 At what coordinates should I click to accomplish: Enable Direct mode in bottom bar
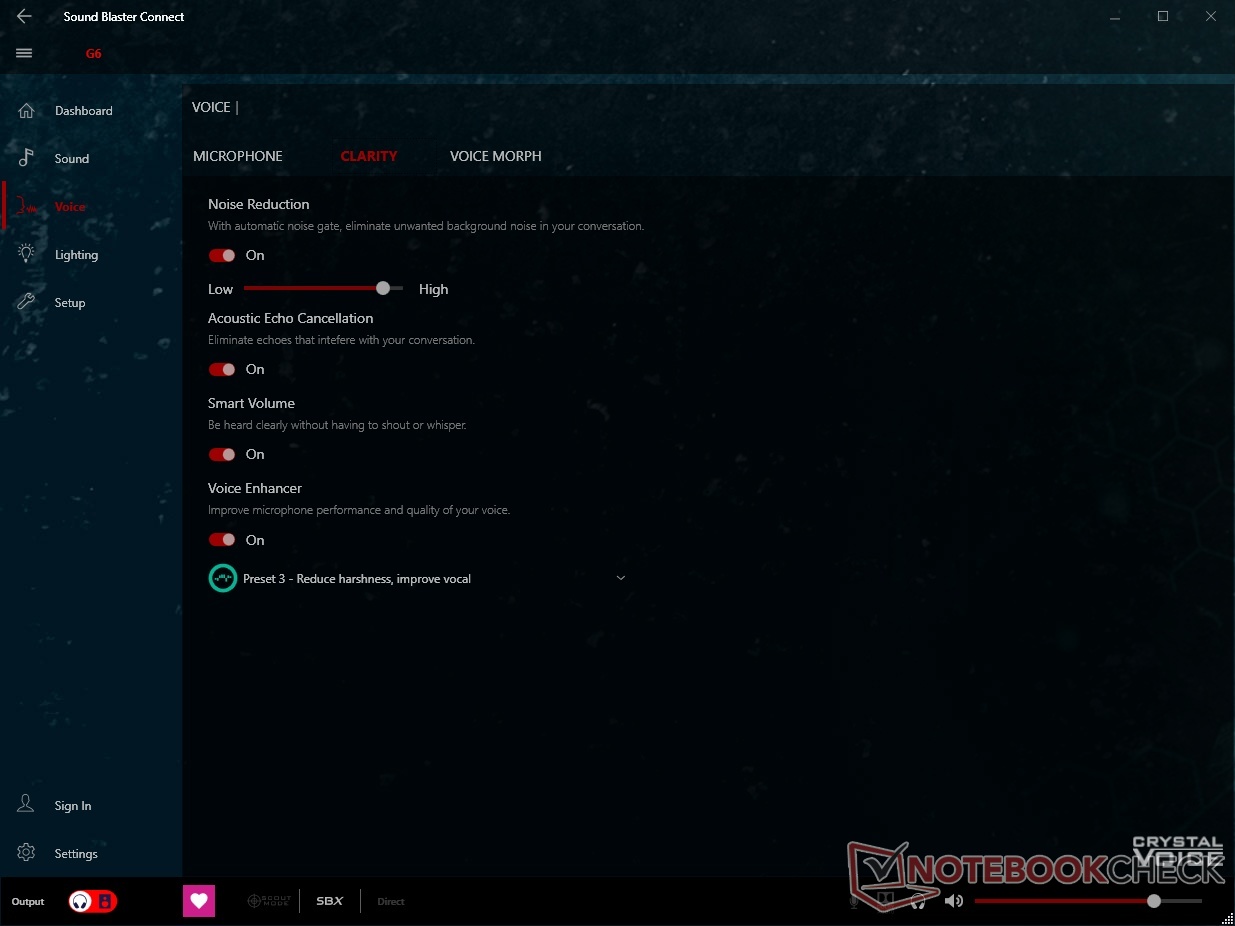[391, 901]
